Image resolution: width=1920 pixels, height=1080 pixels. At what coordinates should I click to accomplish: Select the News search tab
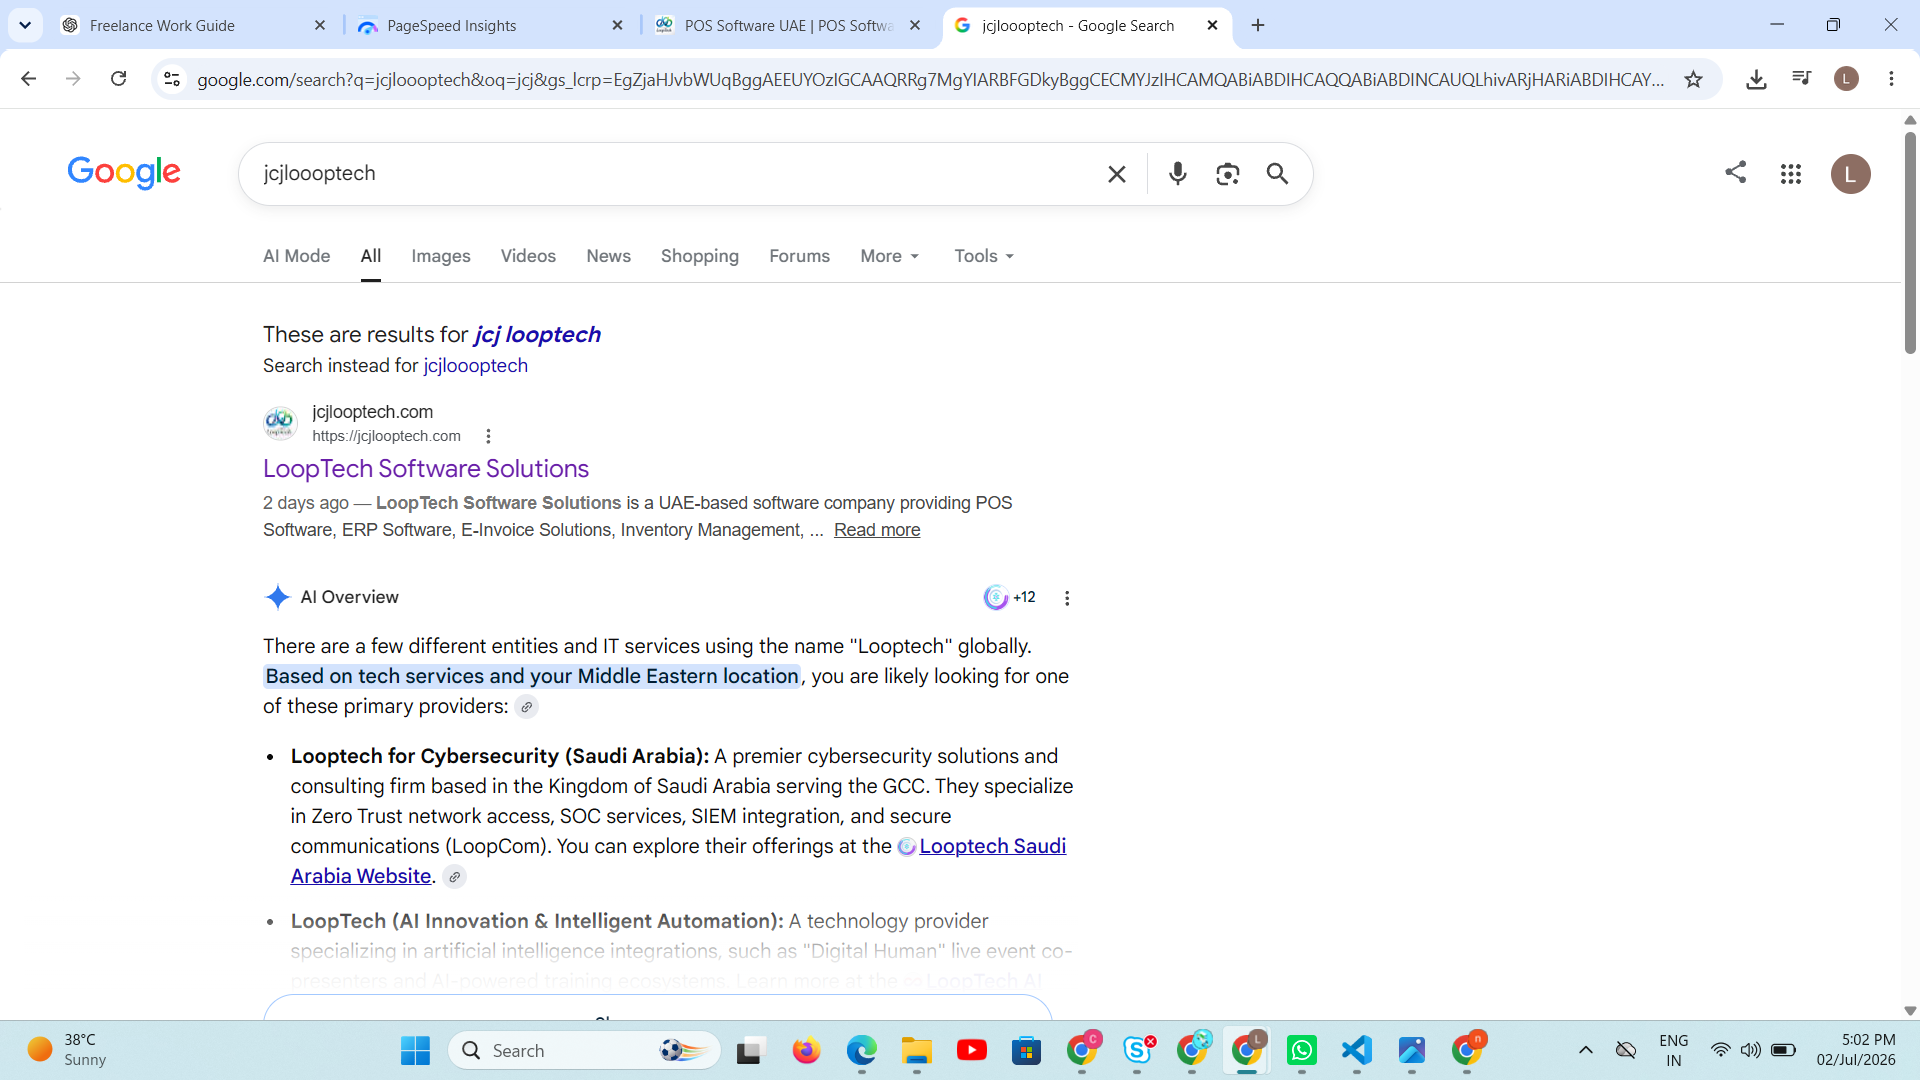point(608,256)
